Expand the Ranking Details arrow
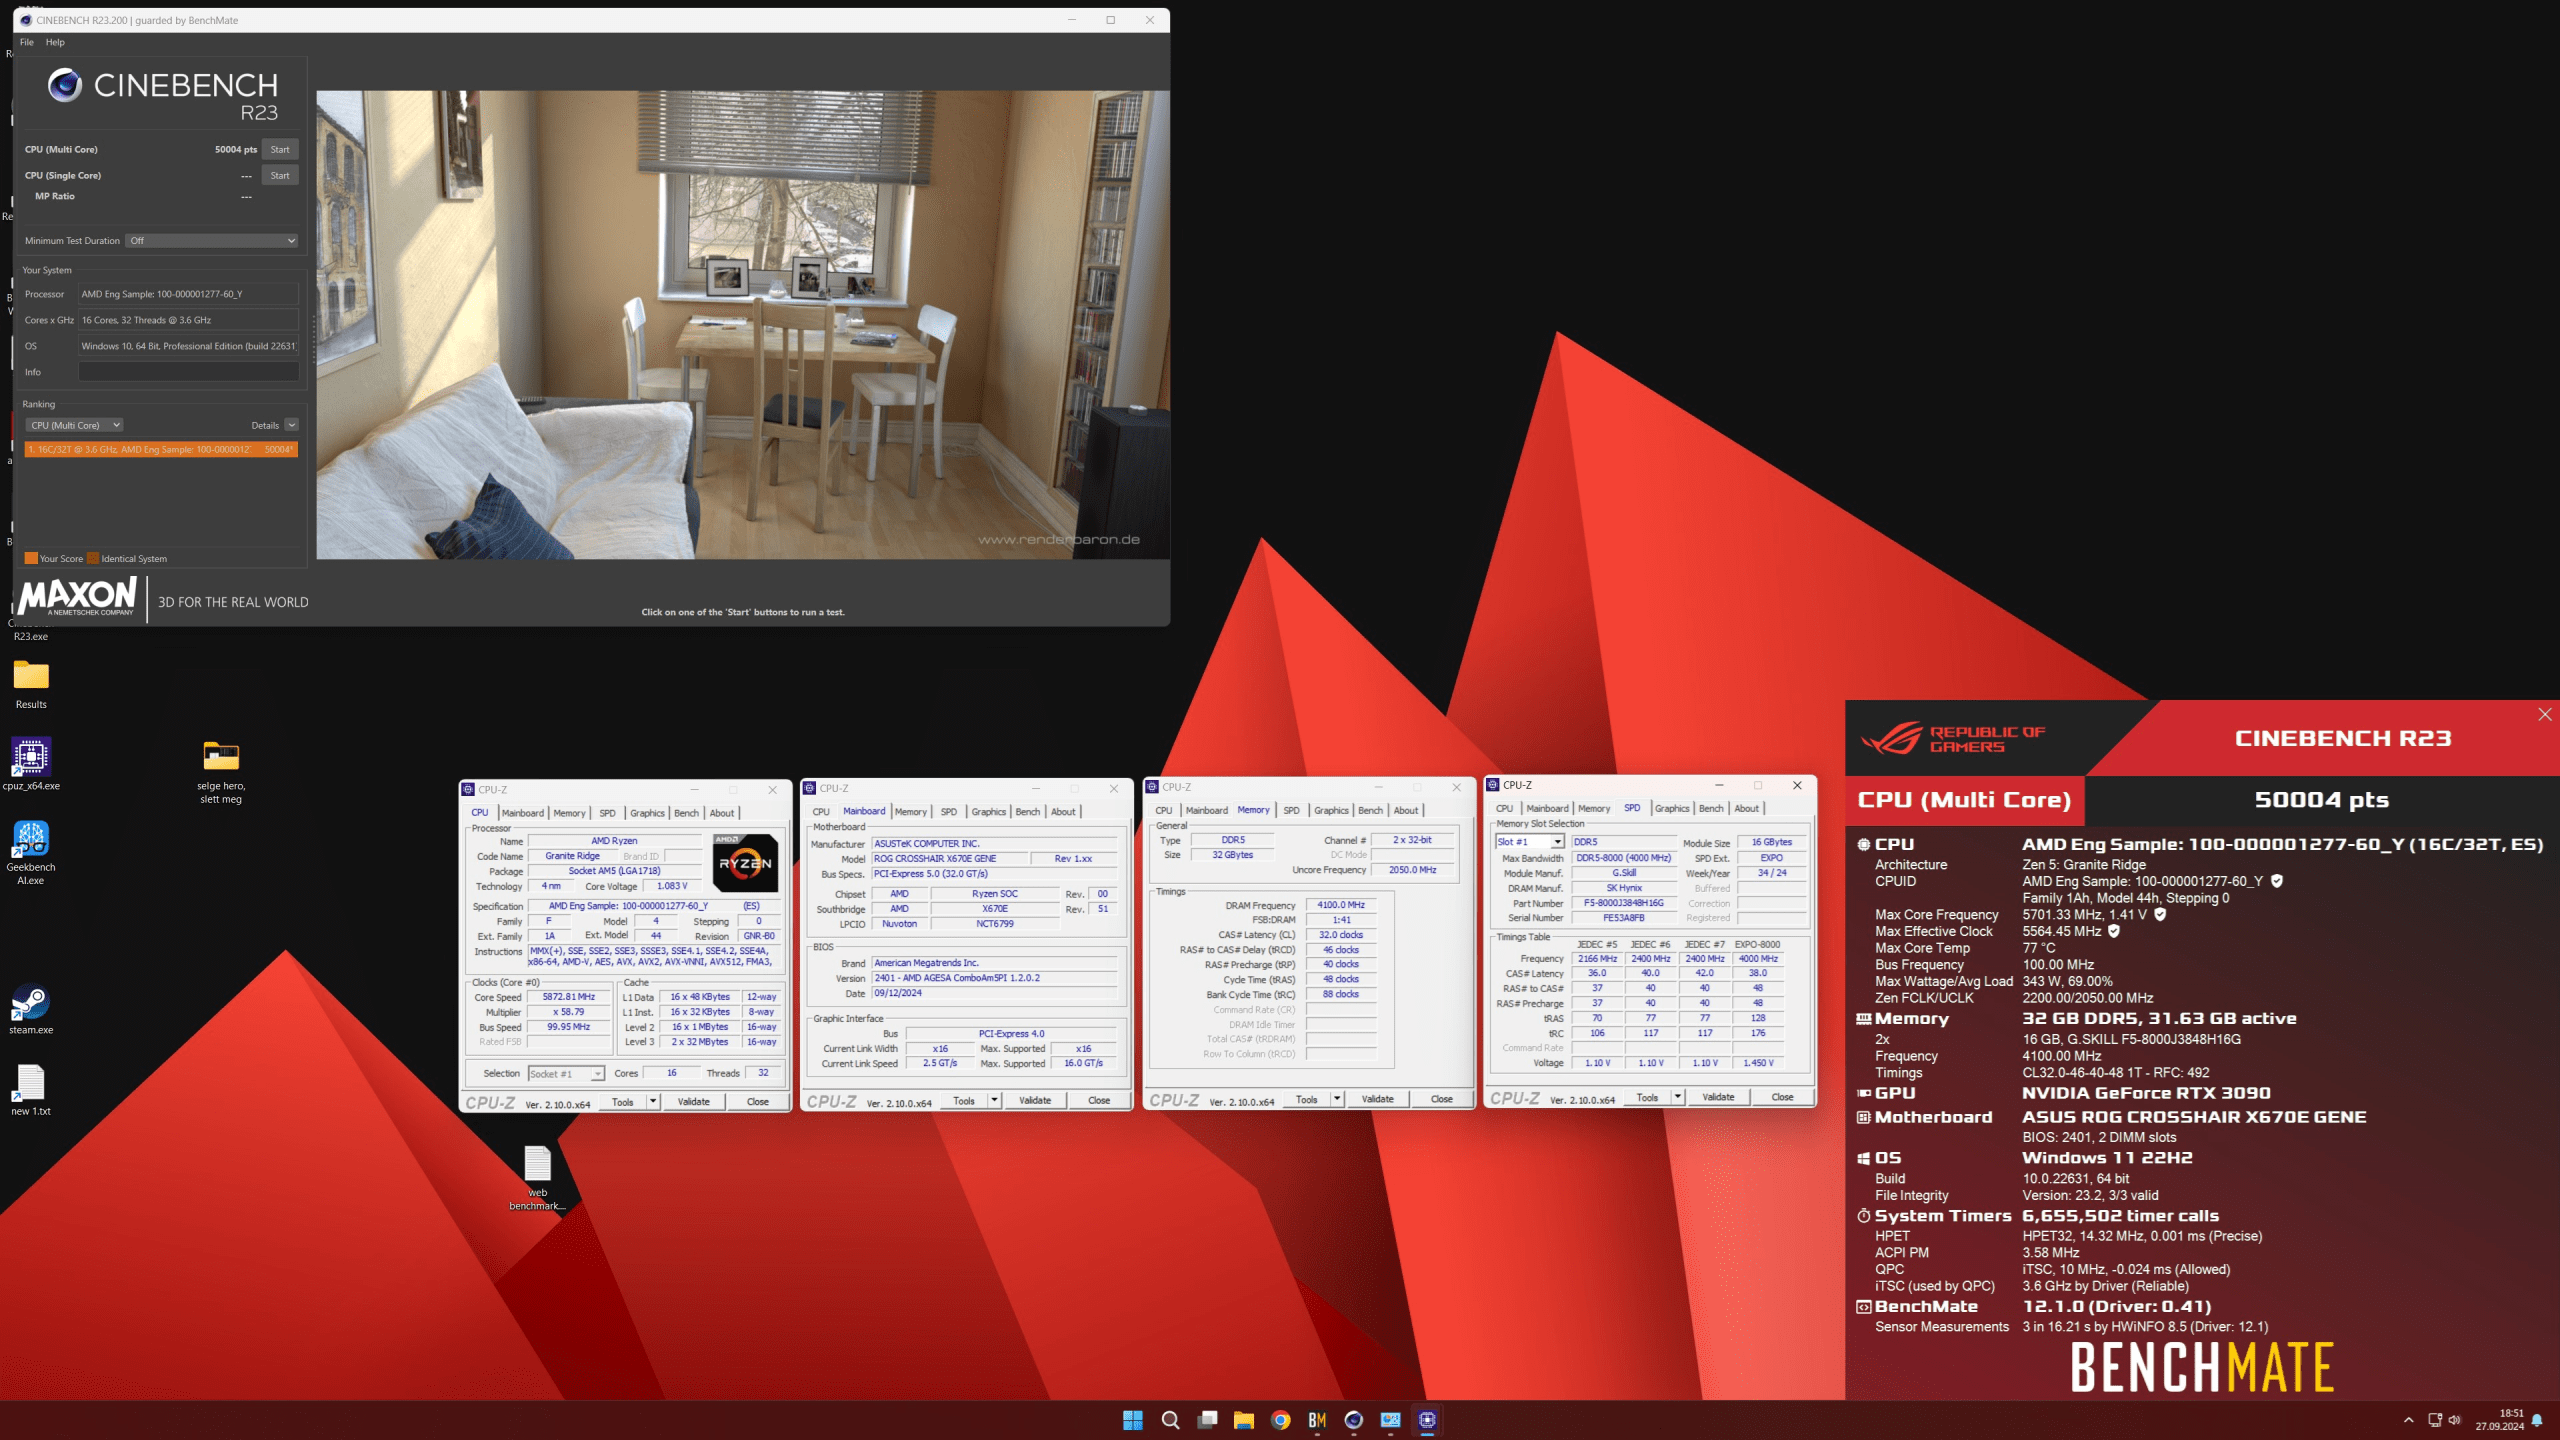Viewport: 2560px width, 1440px height. coord(292,425)
